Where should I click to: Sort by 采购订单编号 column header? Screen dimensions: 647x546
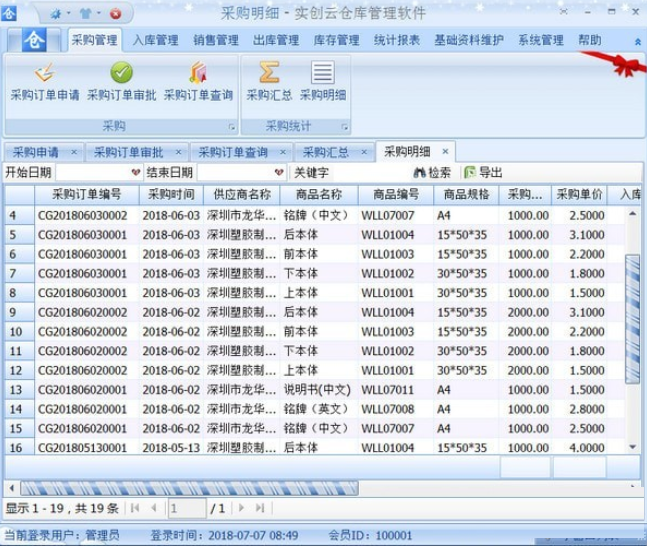(87, 194)
